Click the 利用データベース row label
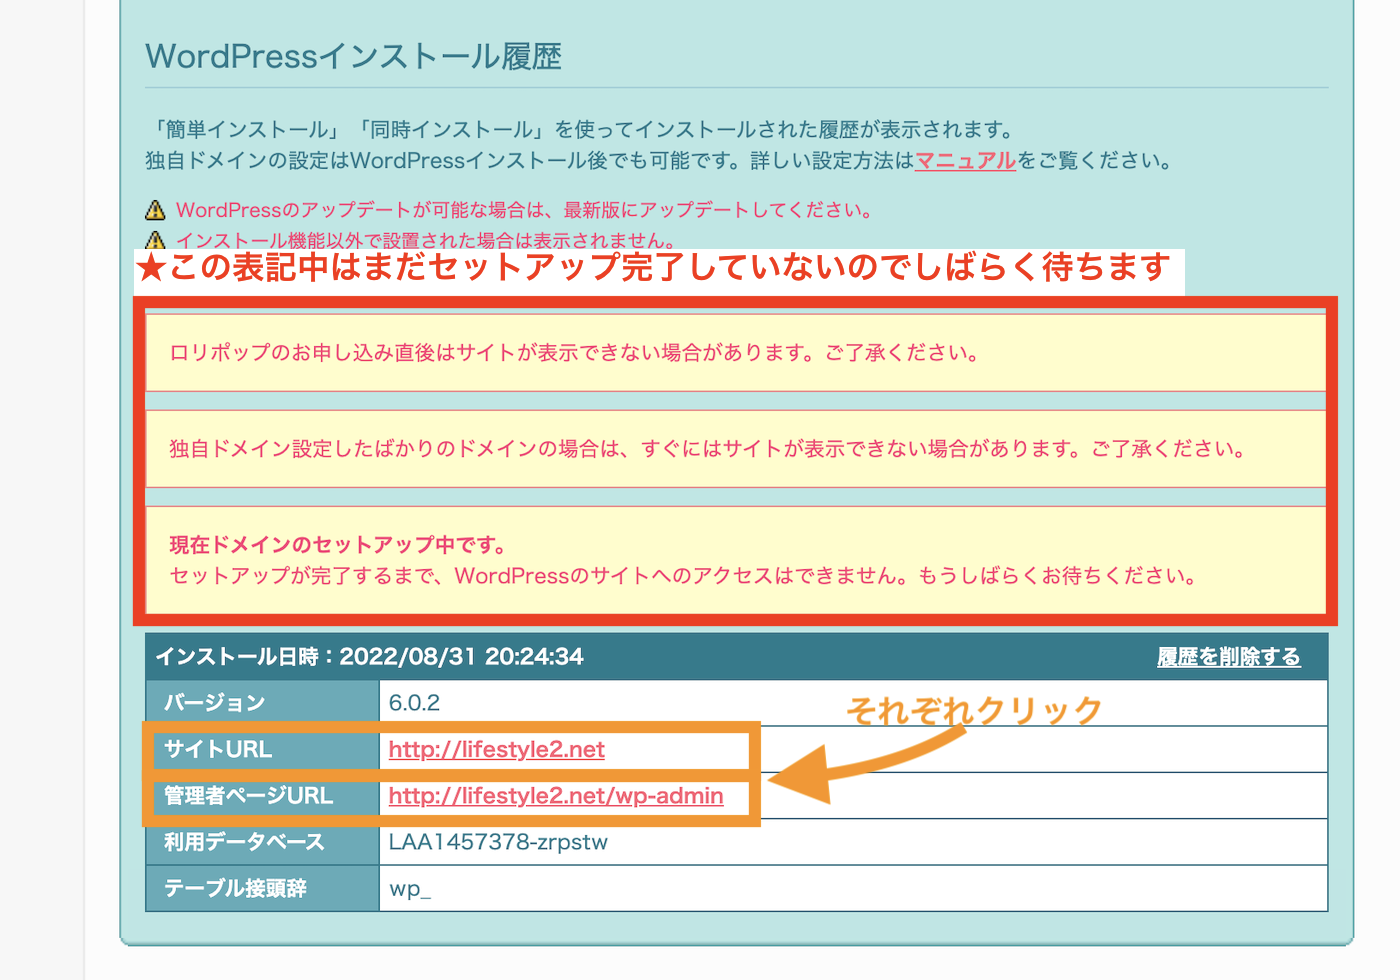The image size is (1400, 980). (x=244, y=841)
